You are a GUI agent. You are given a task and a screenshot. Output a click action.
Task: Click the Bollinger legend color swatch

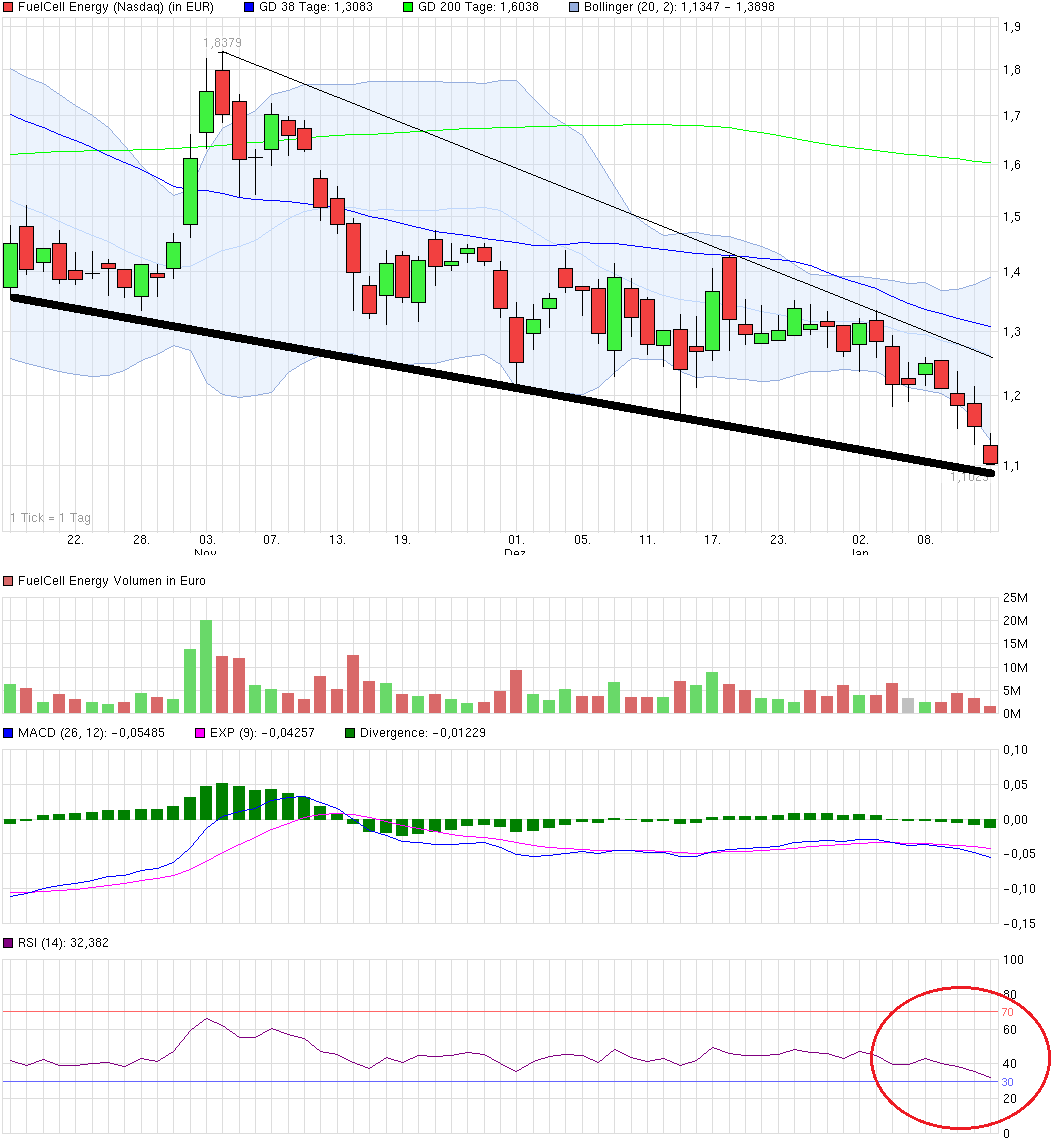pyautogui.click(x=574, y=7)
